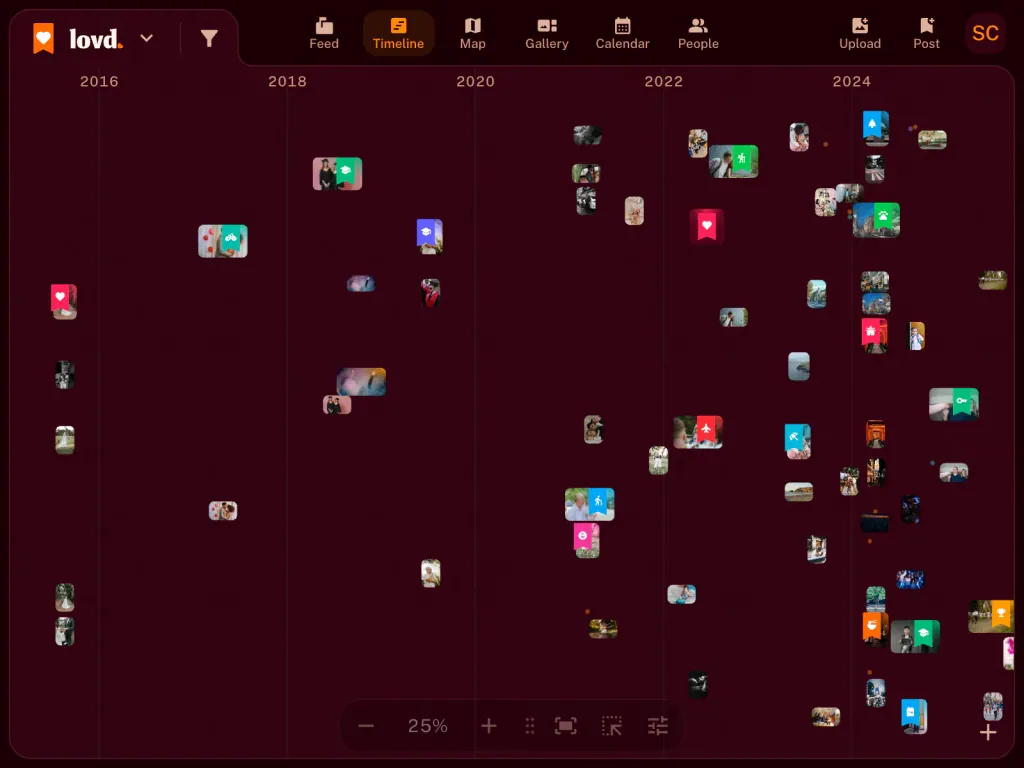
Task: Open the red heart bookmark card near 2022
Action: coord(707,226)
